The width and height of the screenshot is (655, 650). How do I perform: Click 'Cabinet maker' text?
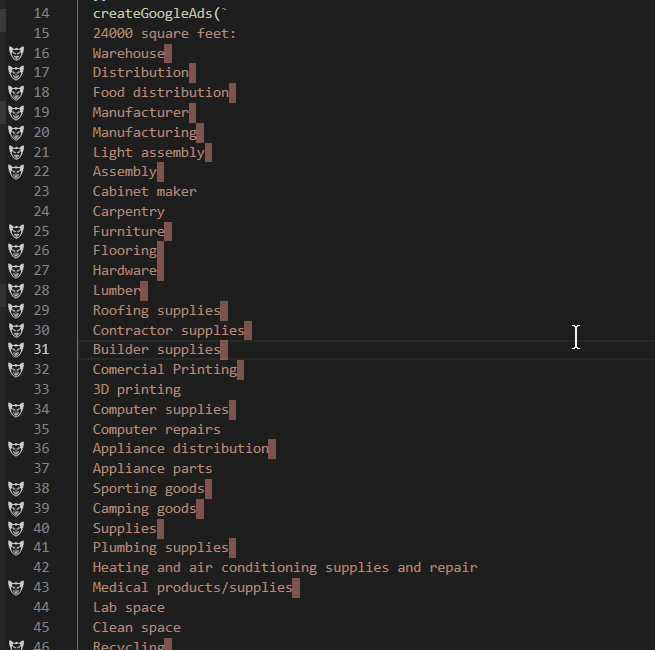145,191
